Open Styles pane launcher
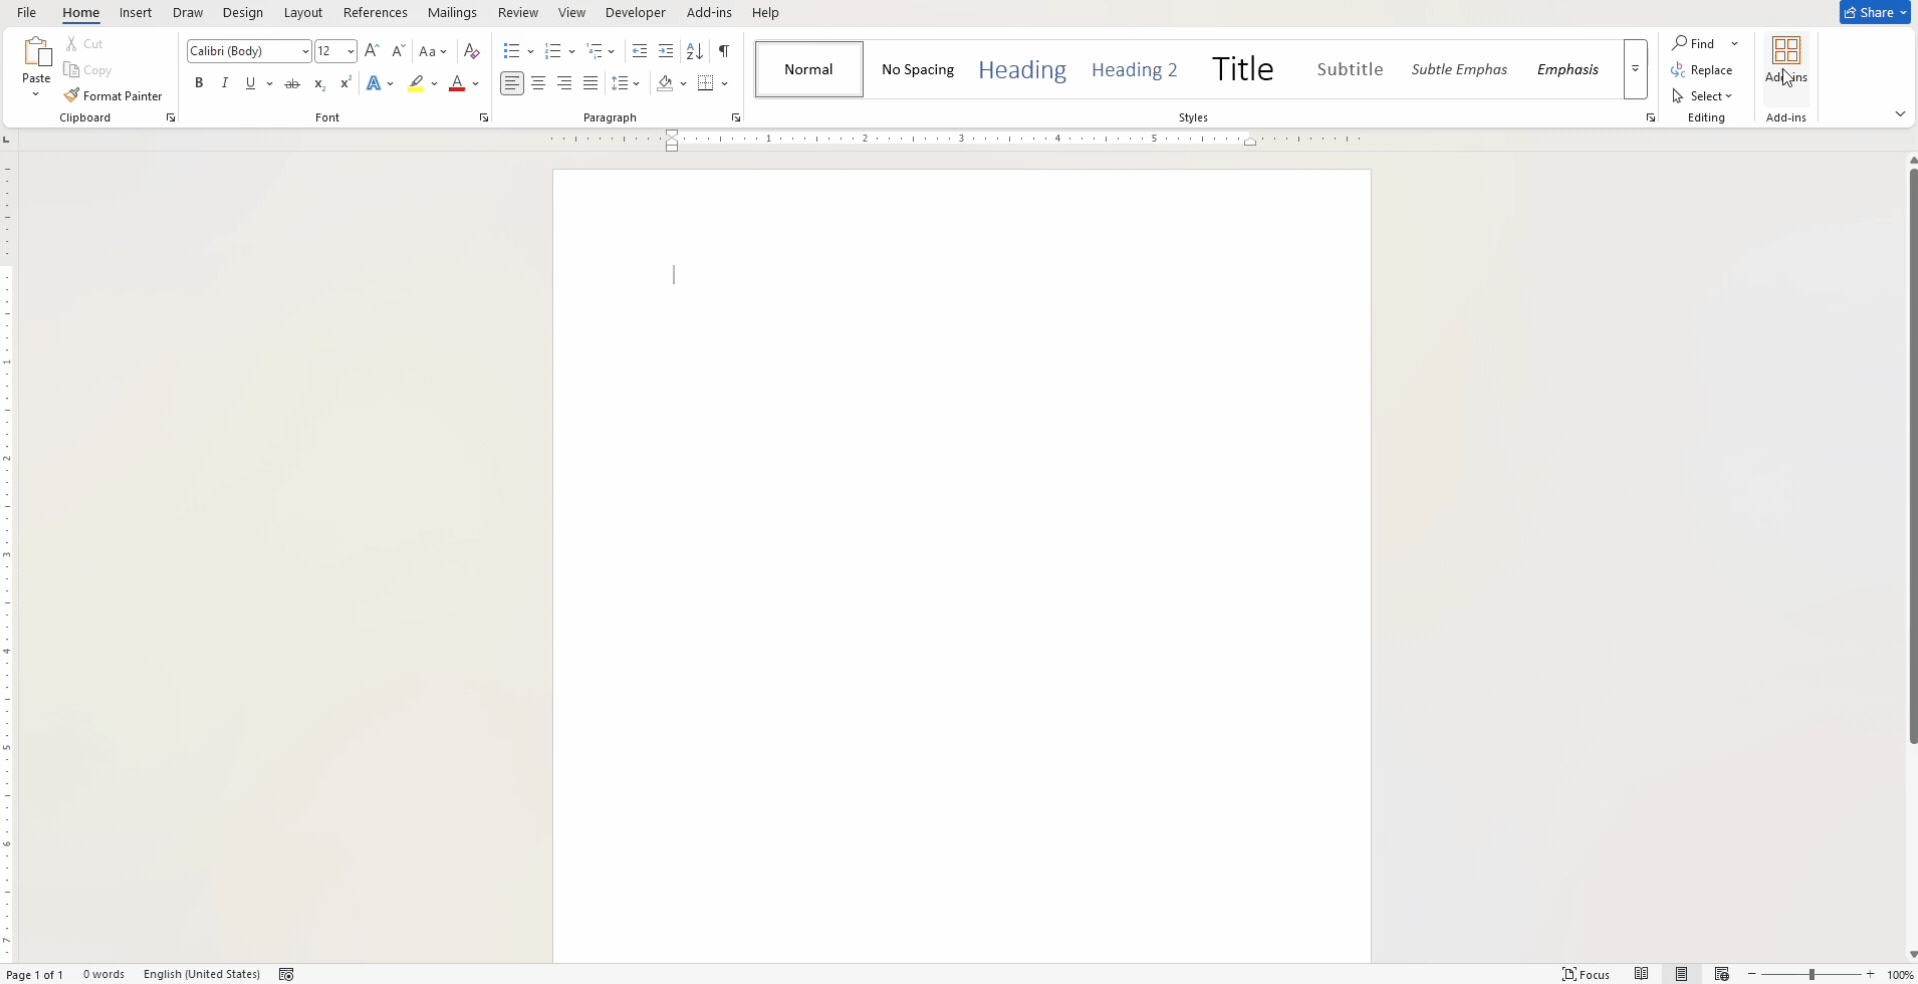Screen dimensions: 1918x984 click(1650, 118)
